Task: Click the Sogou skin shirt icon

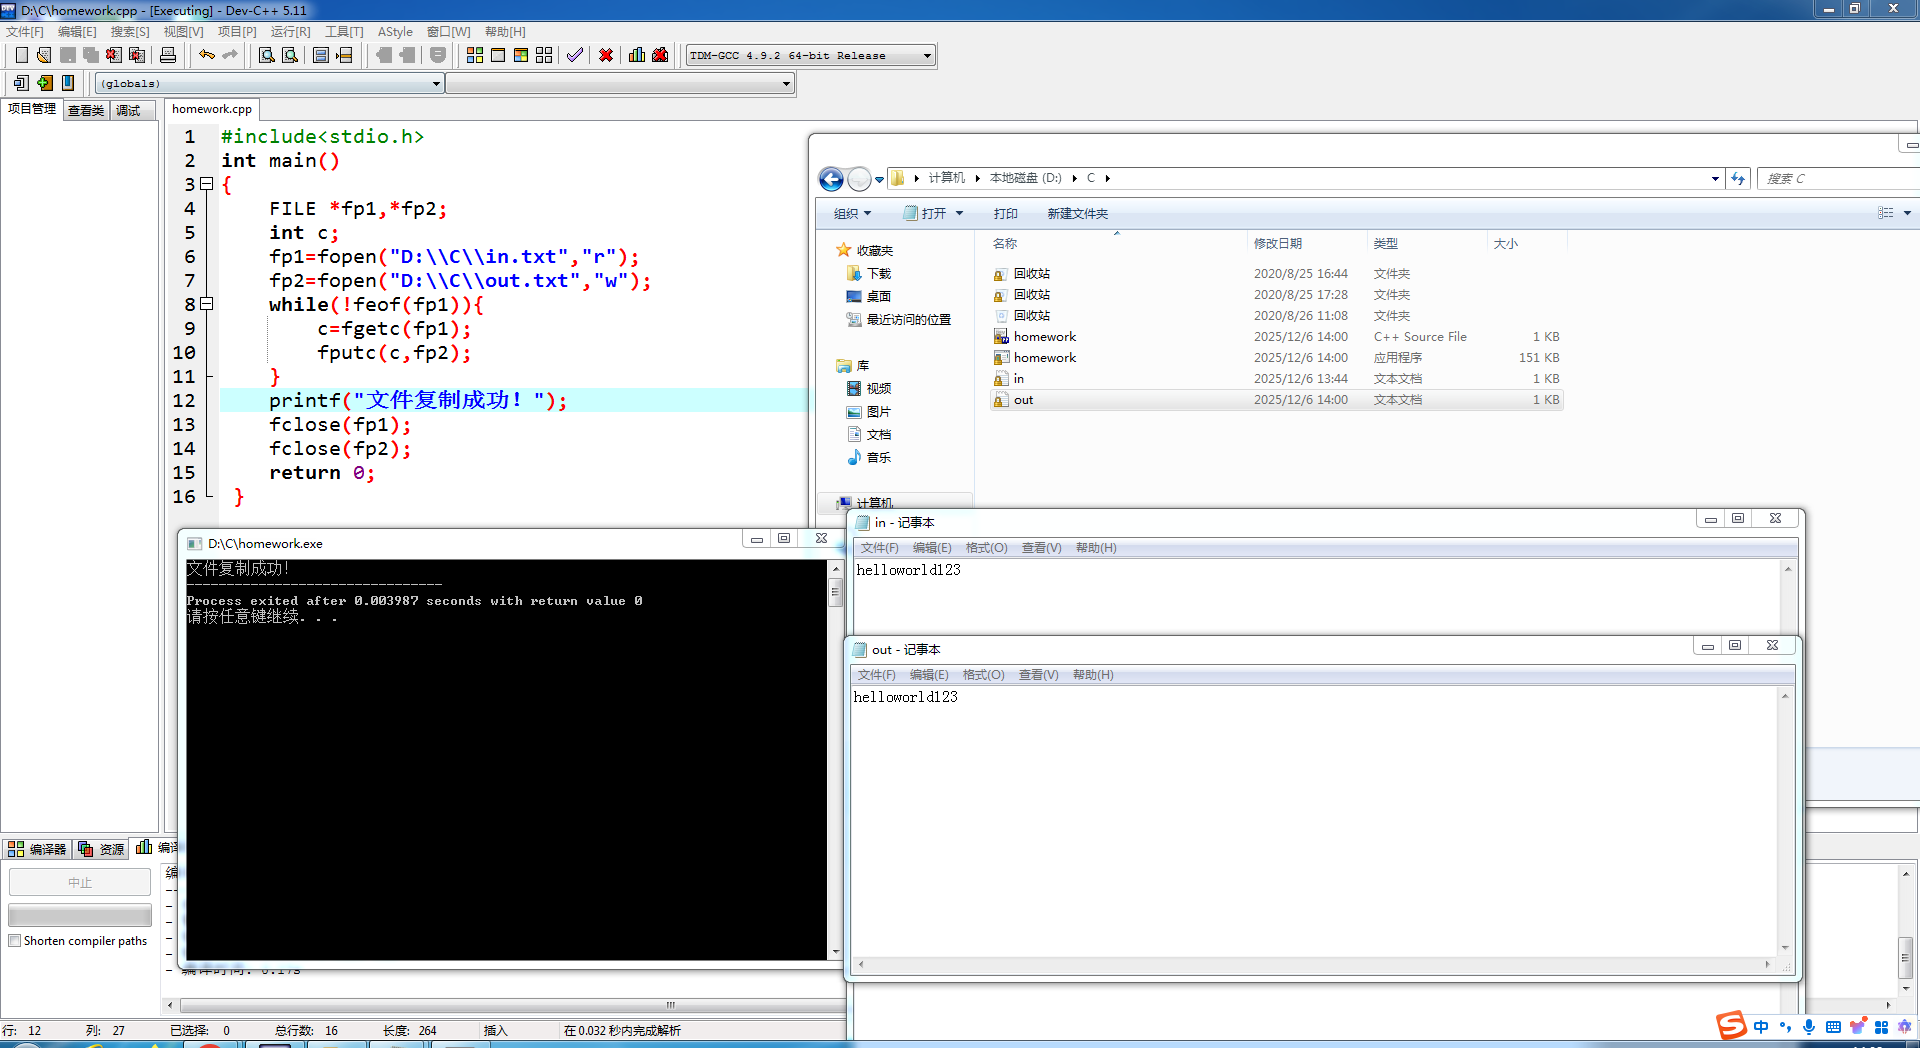Action: (x=1857, y=1027)
